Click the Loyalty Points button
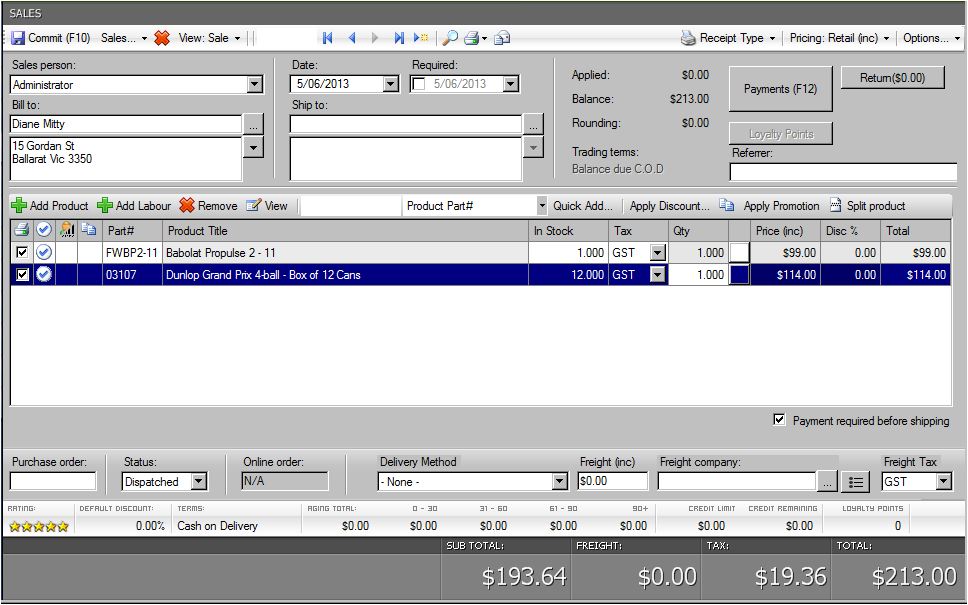Image resolution: width=968 pixels, height=605 pixels. click(x=781, y=134)
